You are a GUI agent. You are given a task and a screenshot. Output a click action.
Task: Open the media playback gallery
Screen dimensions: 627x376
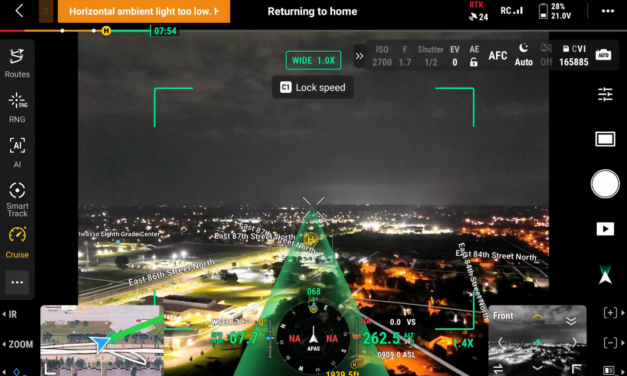pyautogui.click(x=605, y=229)
